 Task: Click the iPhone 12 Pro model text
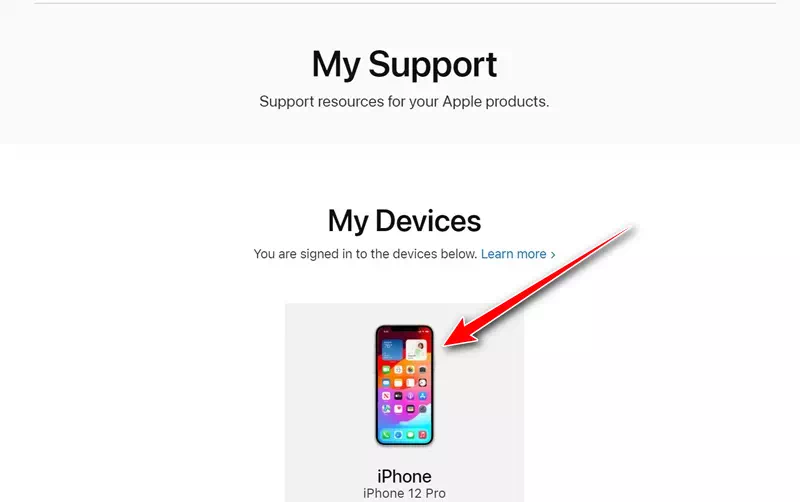pyautogui.click(x=404, y=493)
